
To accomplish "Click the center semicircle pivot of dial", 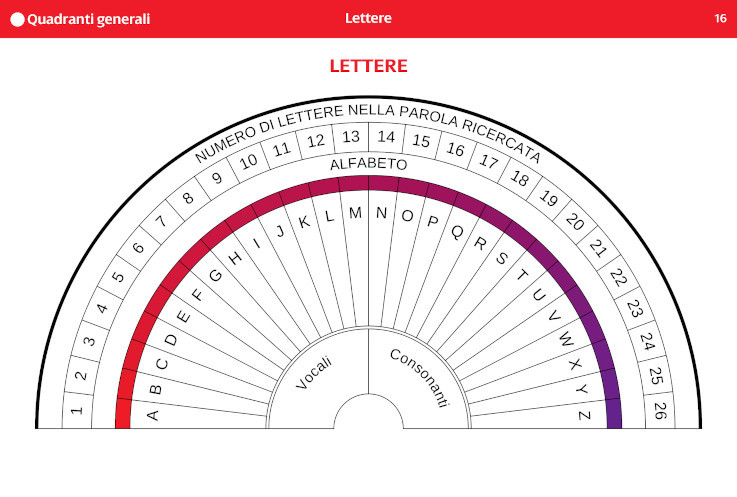I will point(368,414).
